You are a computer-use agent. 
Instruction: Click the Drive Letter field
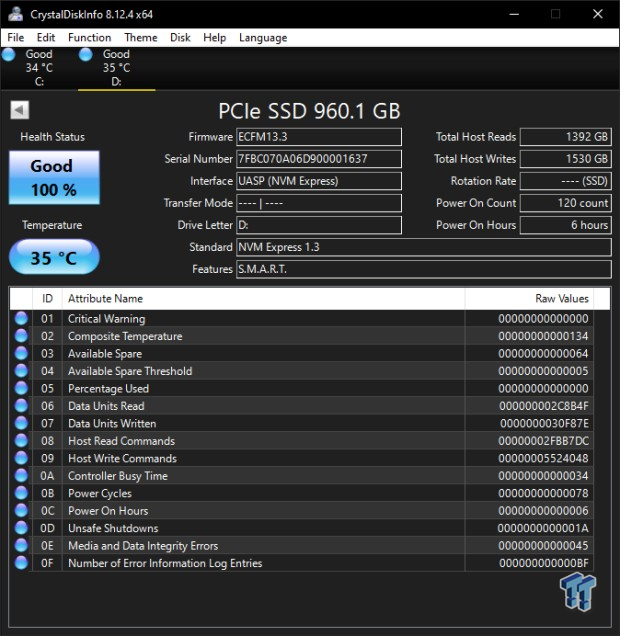pyautogui.click(x=319, y=225)
